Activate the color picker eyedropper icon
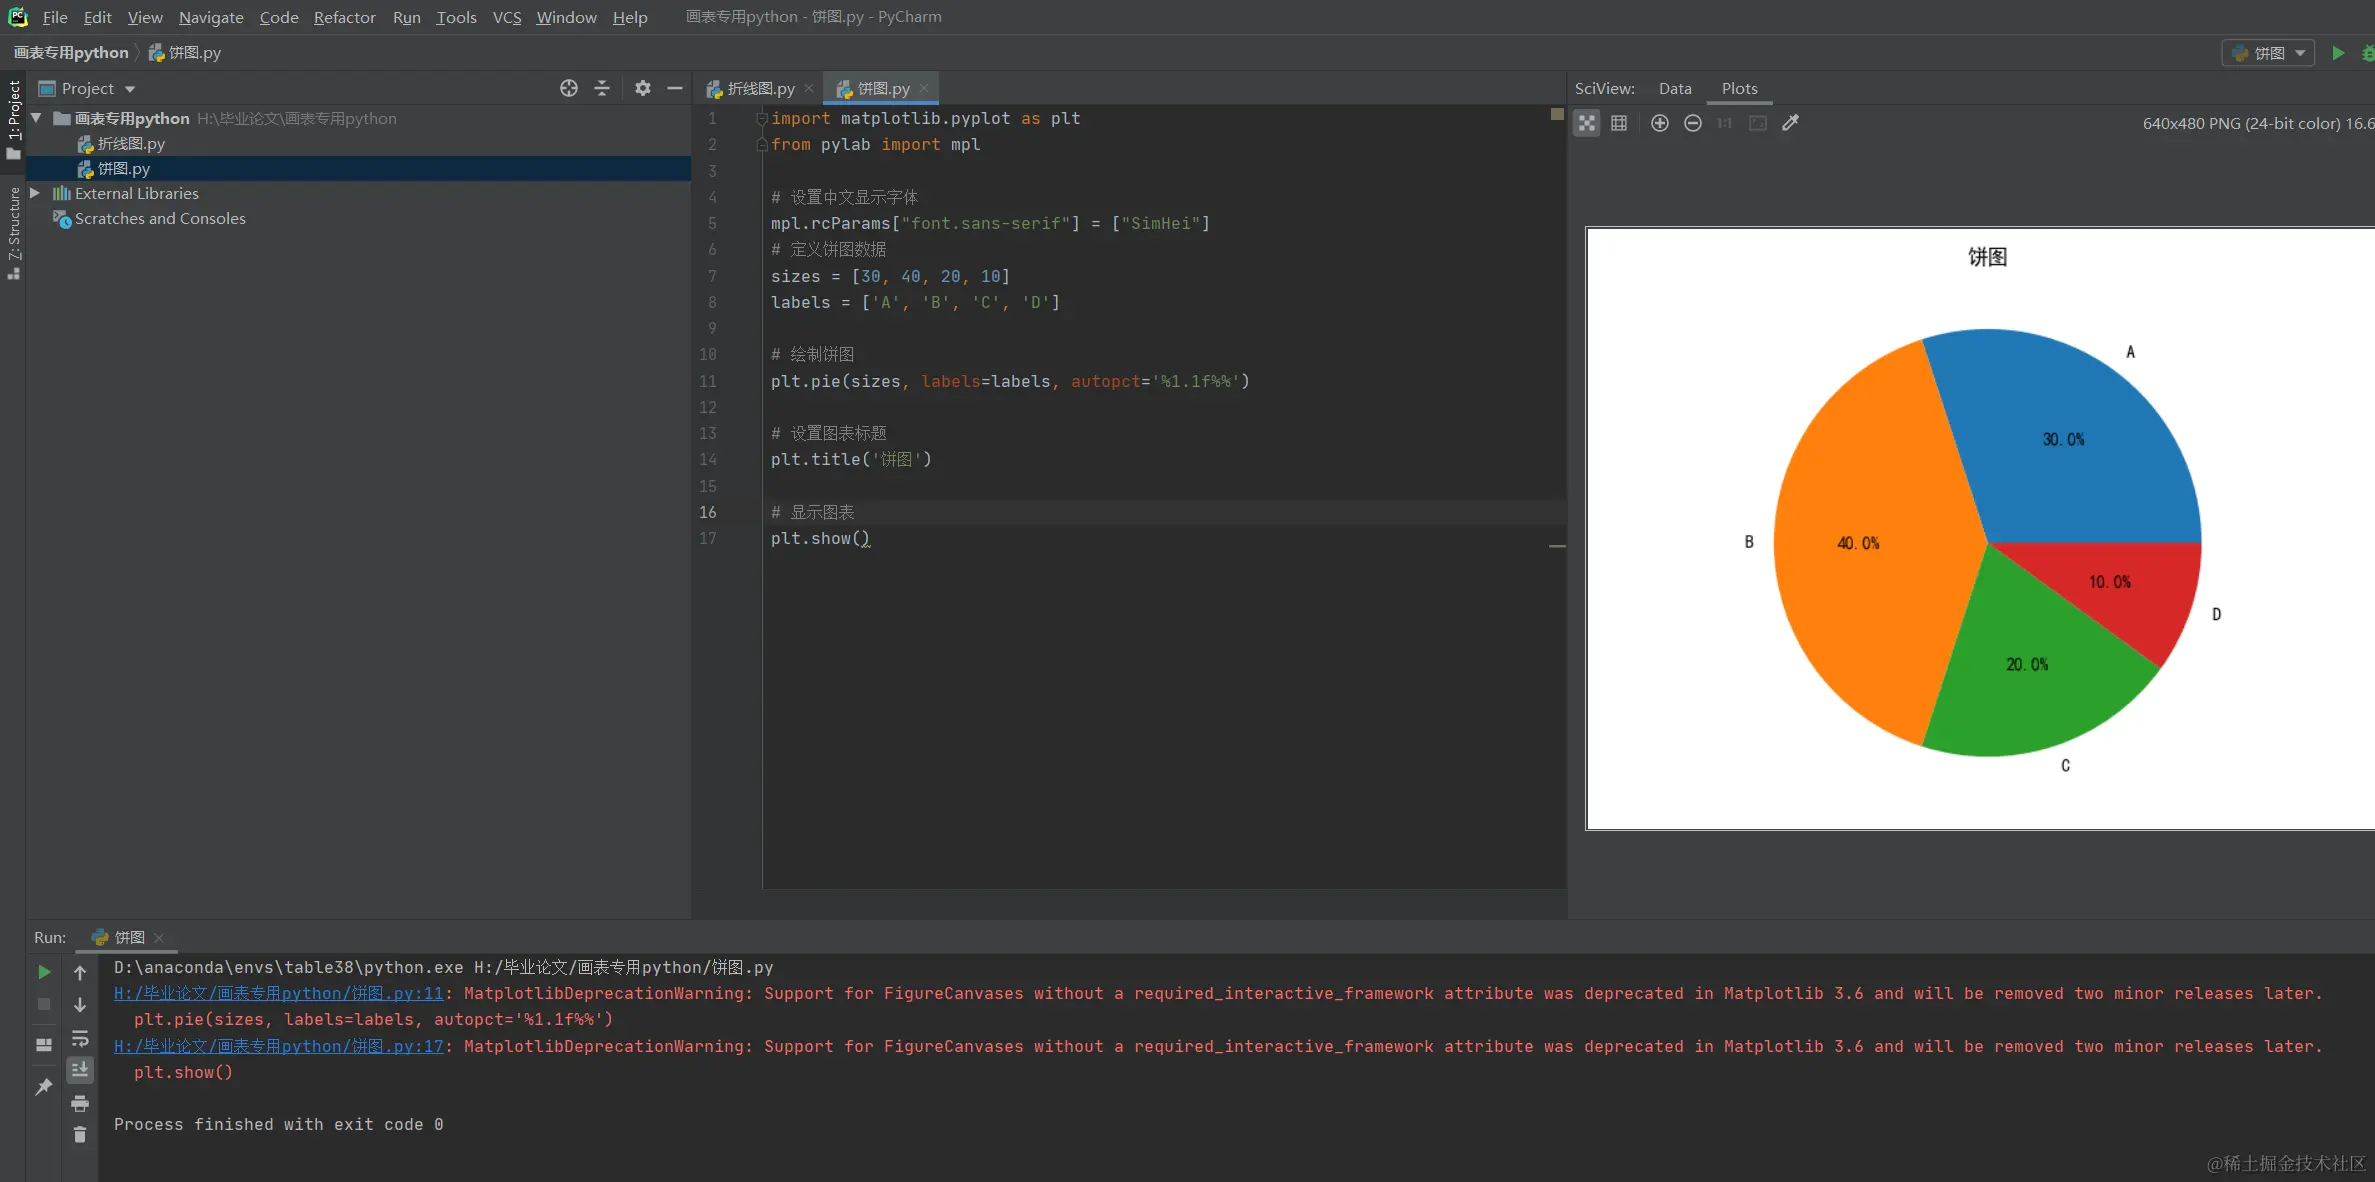 click(1791, 123)
